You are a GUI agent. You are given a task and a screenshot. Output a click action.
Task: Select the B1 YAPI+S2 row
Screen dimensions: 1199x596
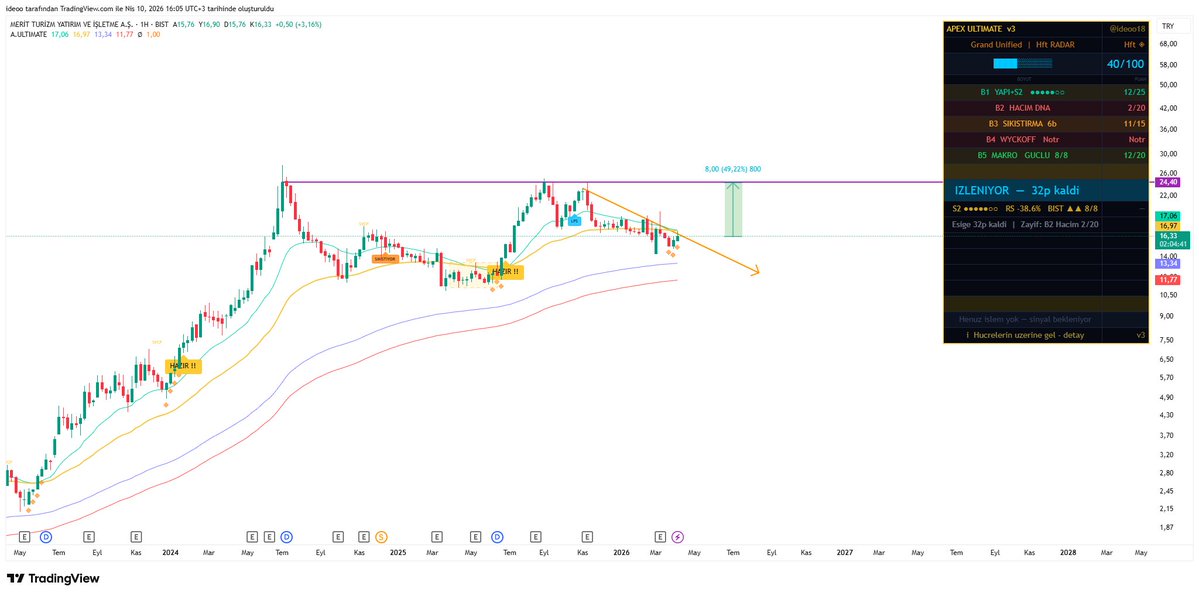(1047, 92)
